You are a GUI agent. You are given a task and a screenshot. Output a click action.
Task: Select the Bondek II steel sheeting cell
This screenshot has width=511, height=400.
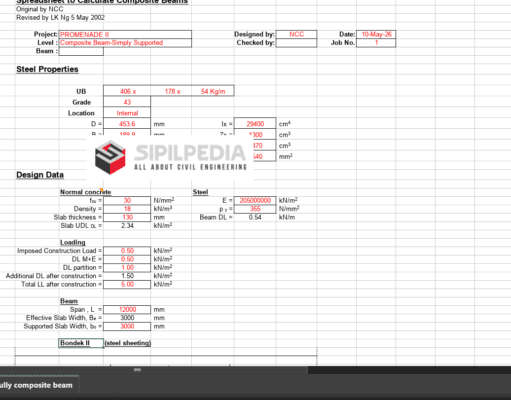click(x=81, y=343)
